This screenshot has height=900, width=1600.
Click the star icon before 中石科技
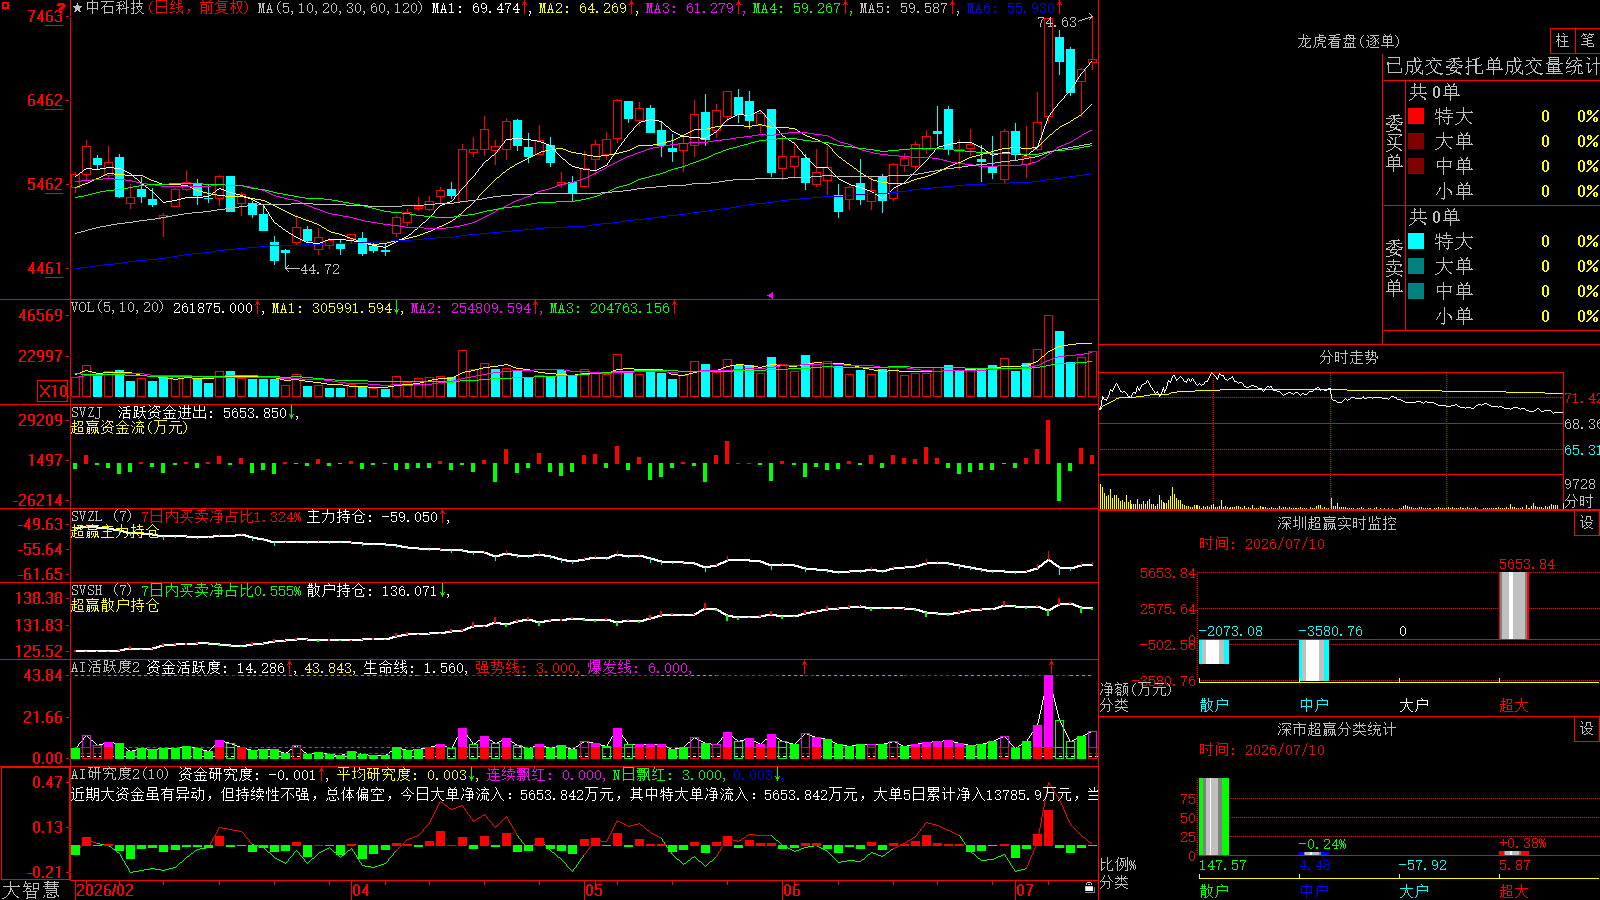coord(78,8)
